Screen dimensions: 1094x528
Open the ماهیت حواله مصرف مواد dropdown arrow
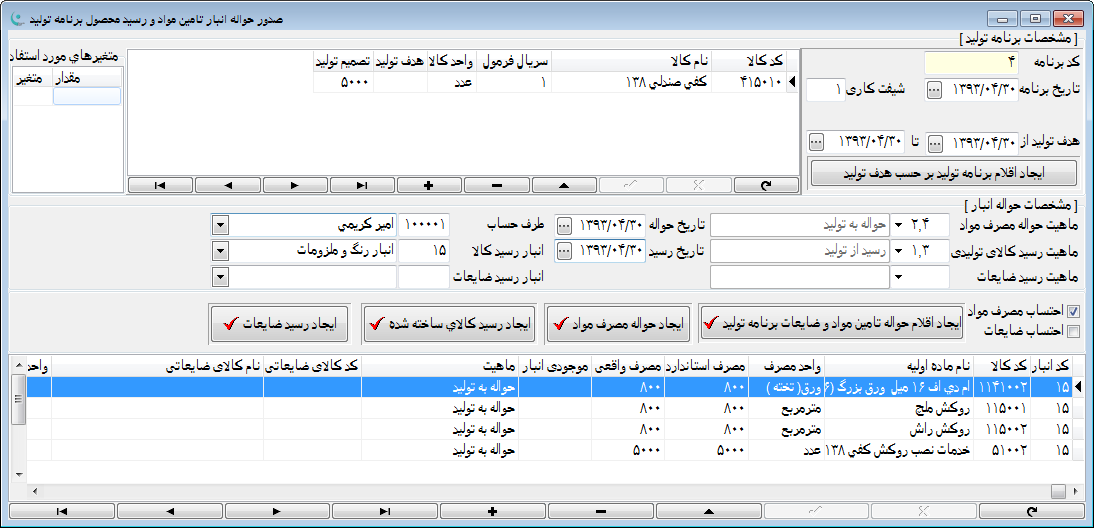pyautogui.click(x=897, y=224)
